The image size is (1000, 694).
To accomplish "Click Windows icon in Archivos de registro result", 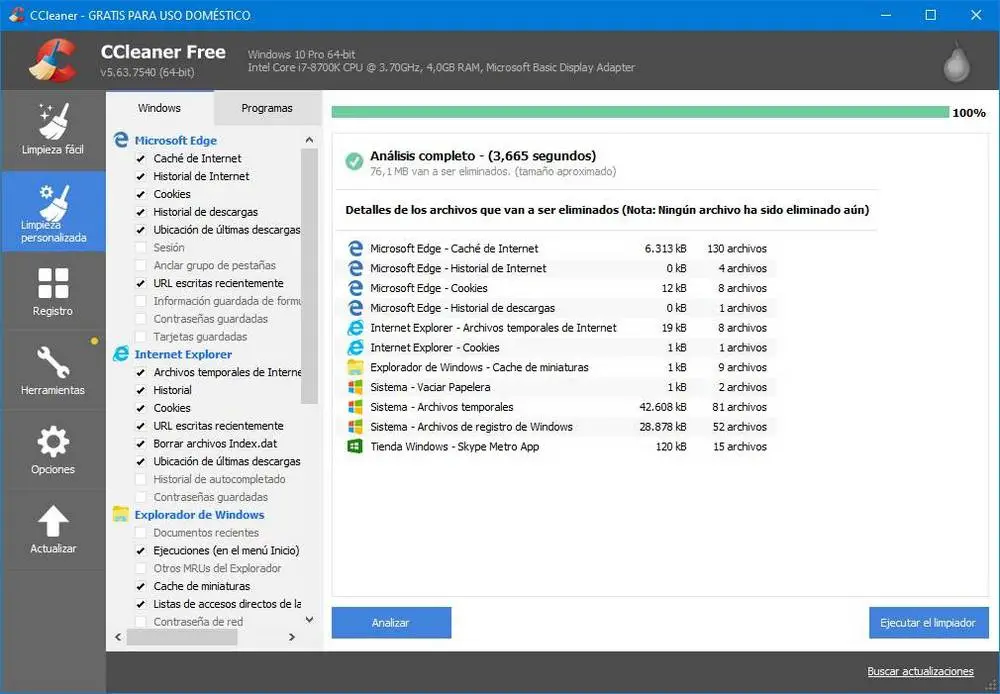I will [355, 426].
